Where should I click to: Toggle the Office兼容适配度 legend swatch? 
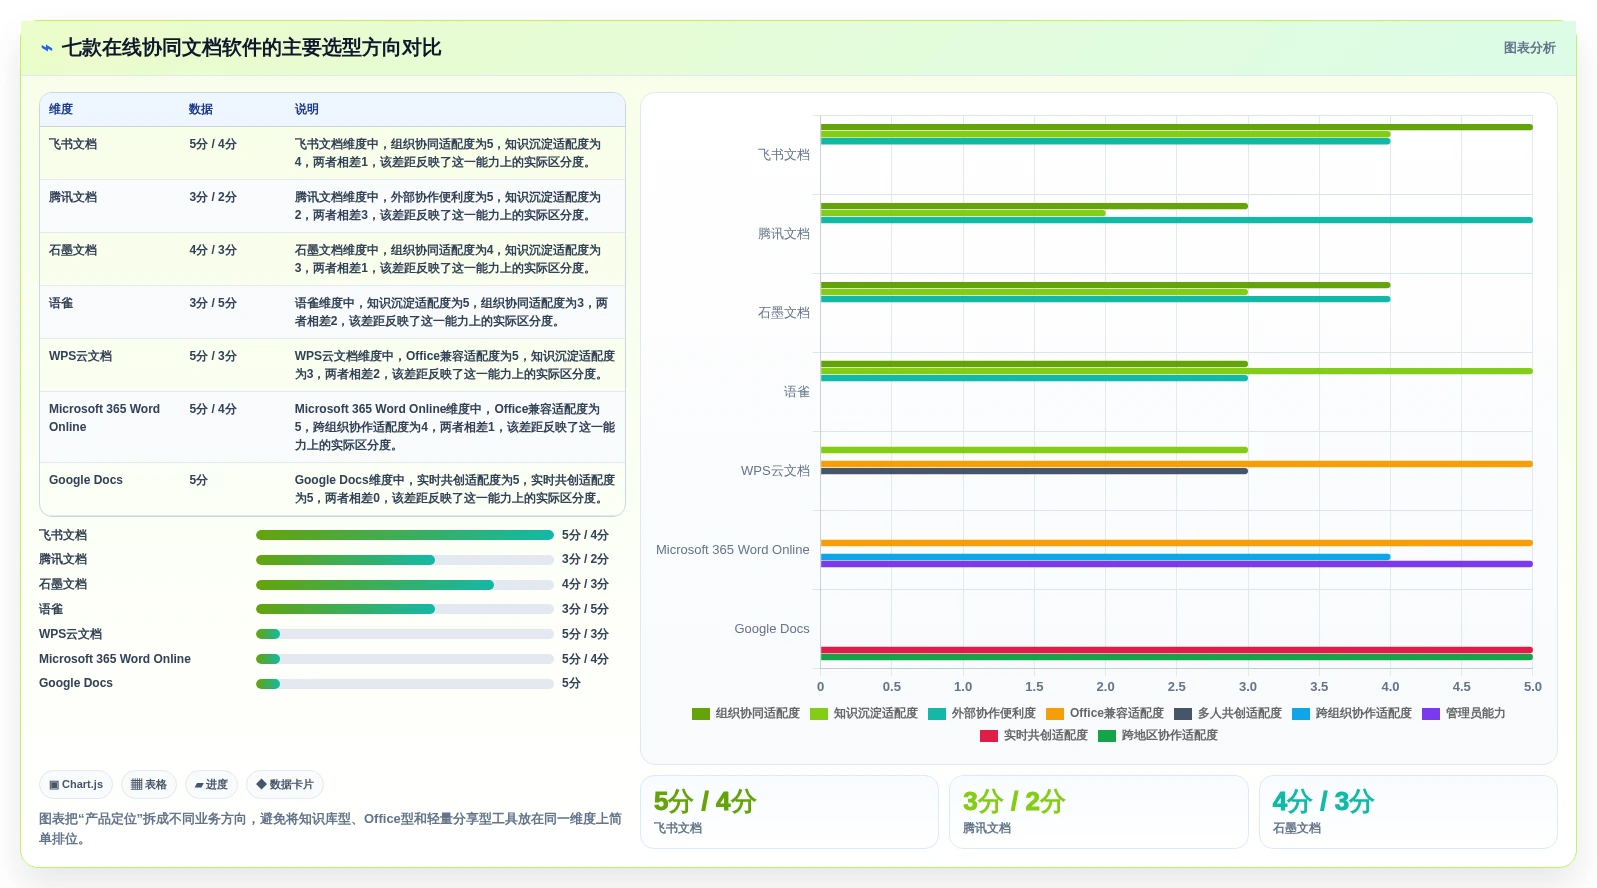[1055, 714]
